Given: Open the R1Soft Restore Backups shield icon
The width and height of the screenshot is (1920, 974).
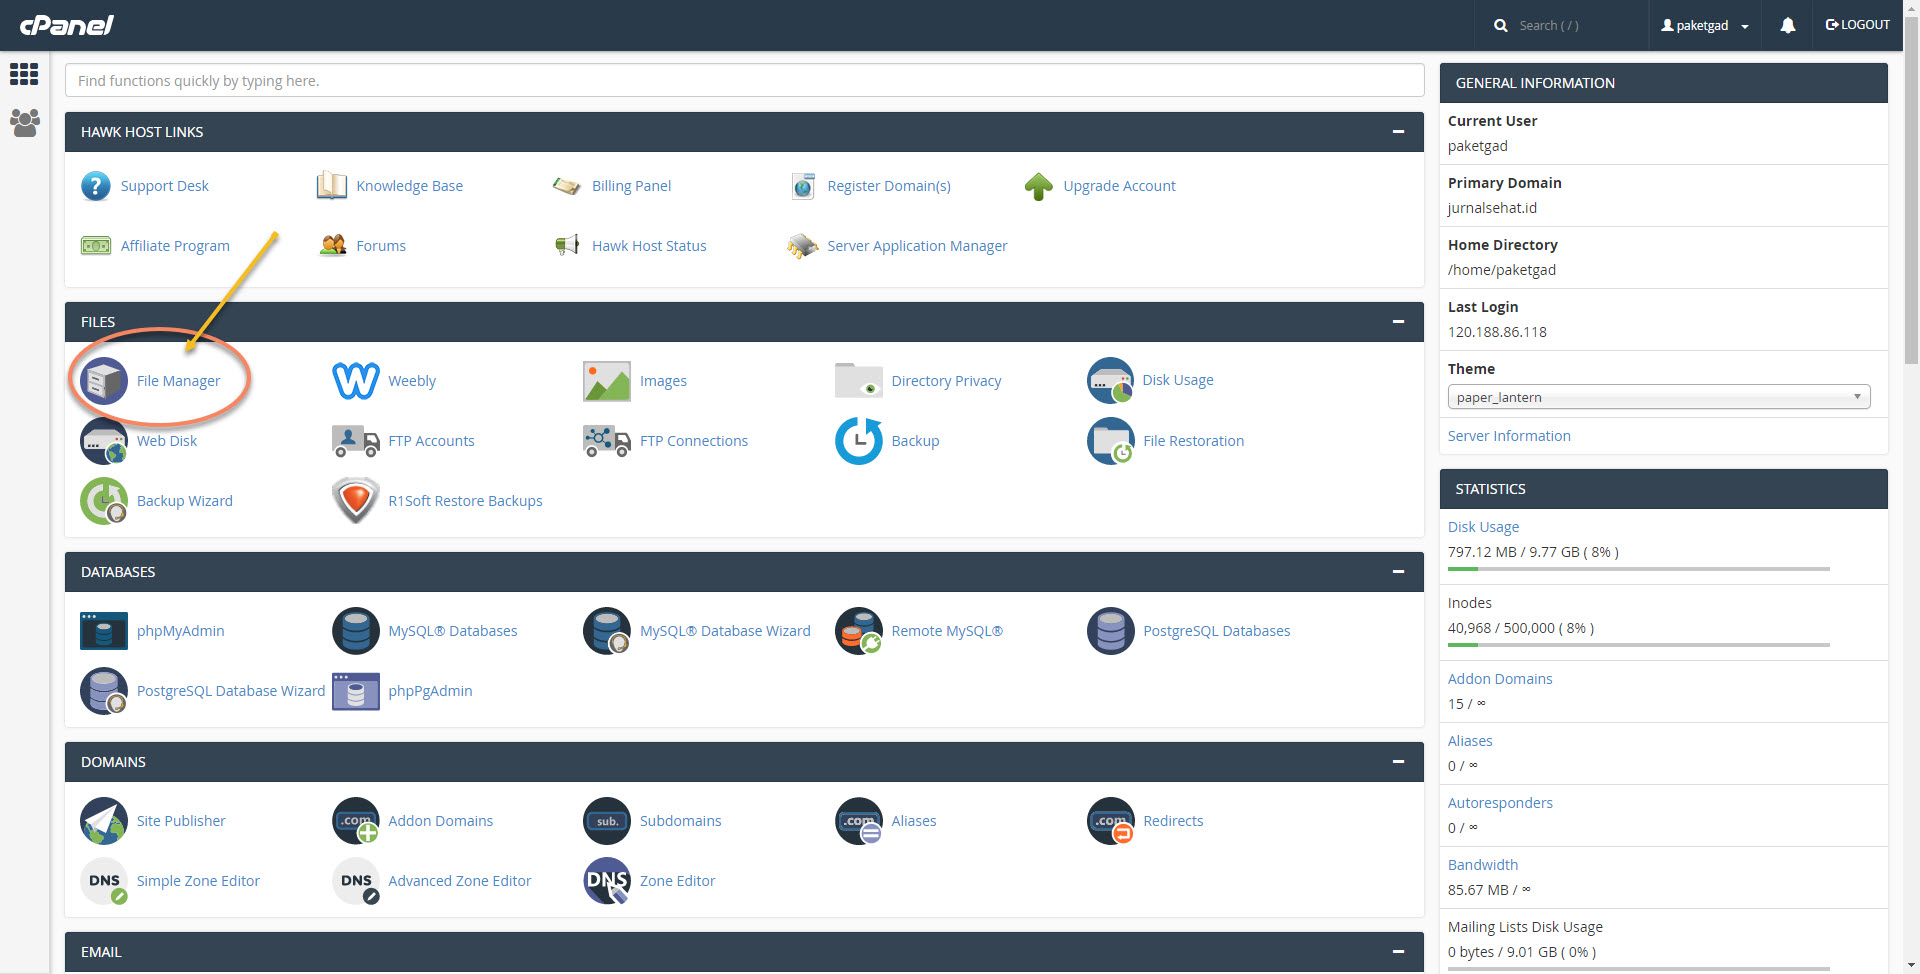Looking at the screenshot, I should [x=355, y=501].
